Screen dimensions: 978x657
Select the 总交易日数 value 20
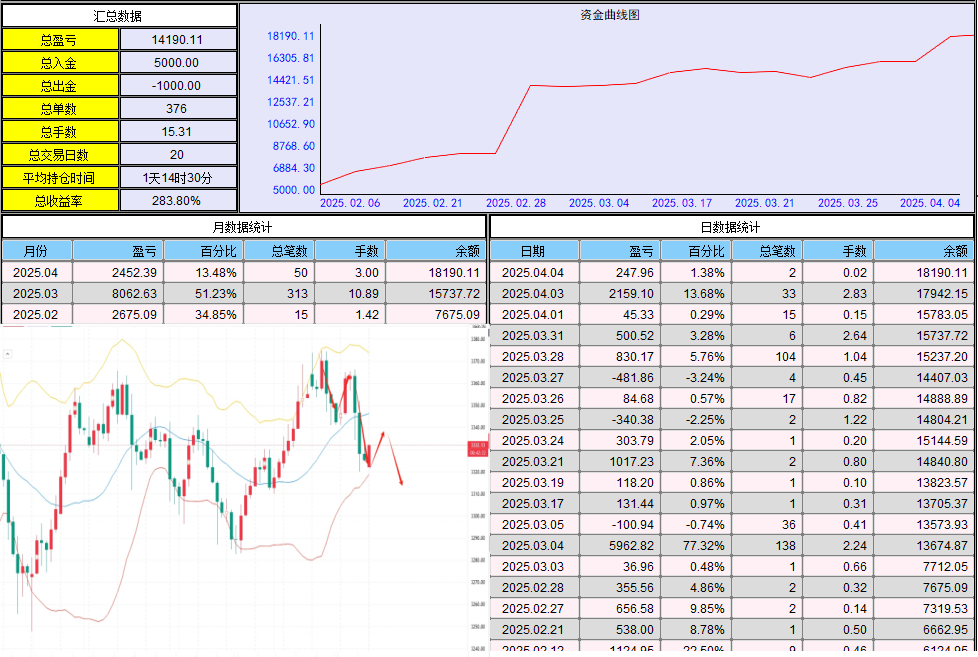(178, 155)
